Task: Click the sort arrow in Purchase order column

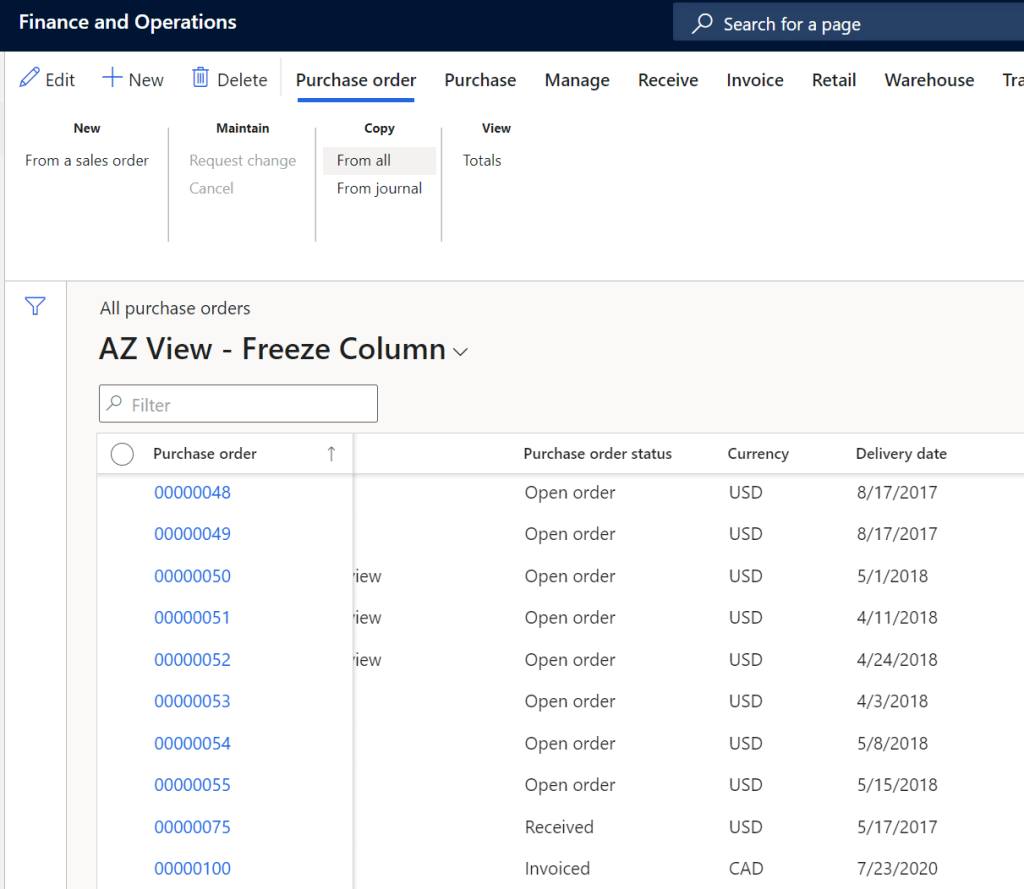Action: coord(331,454)
